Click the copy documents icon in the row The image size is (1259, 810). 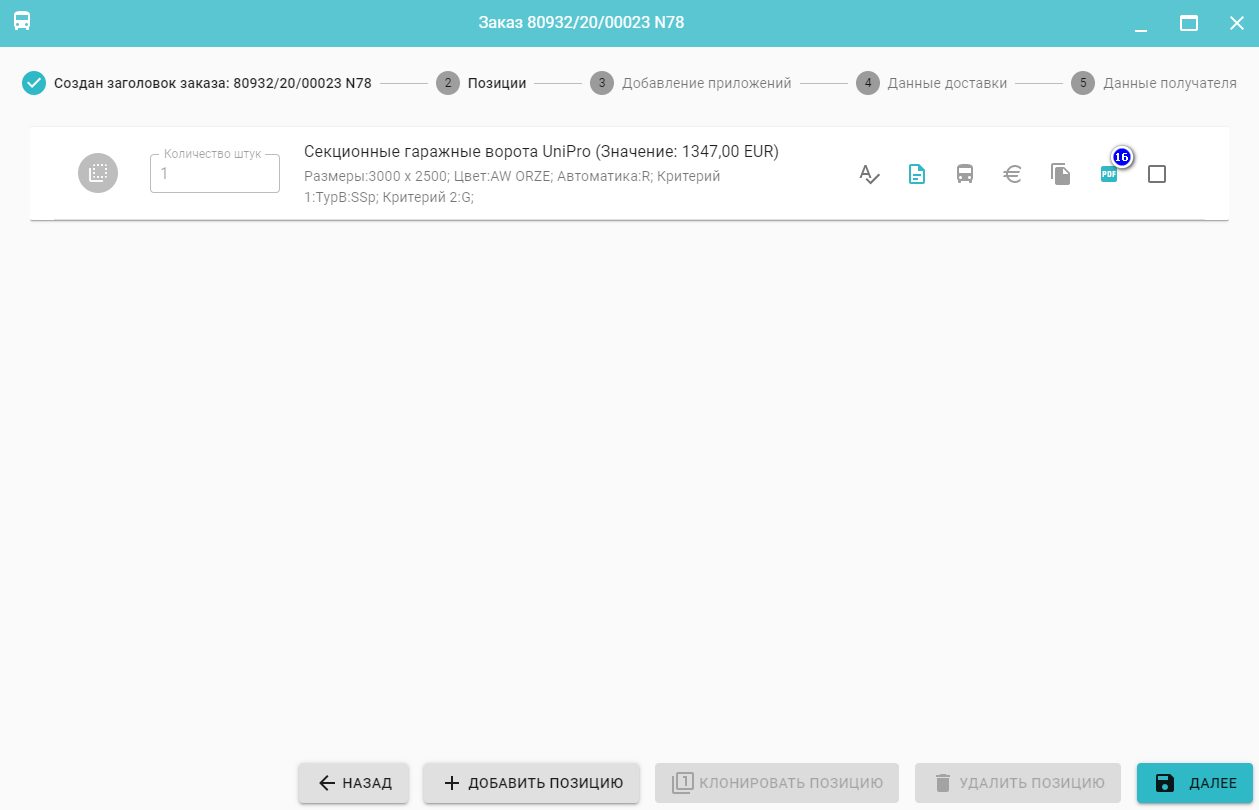point(1060,174)
